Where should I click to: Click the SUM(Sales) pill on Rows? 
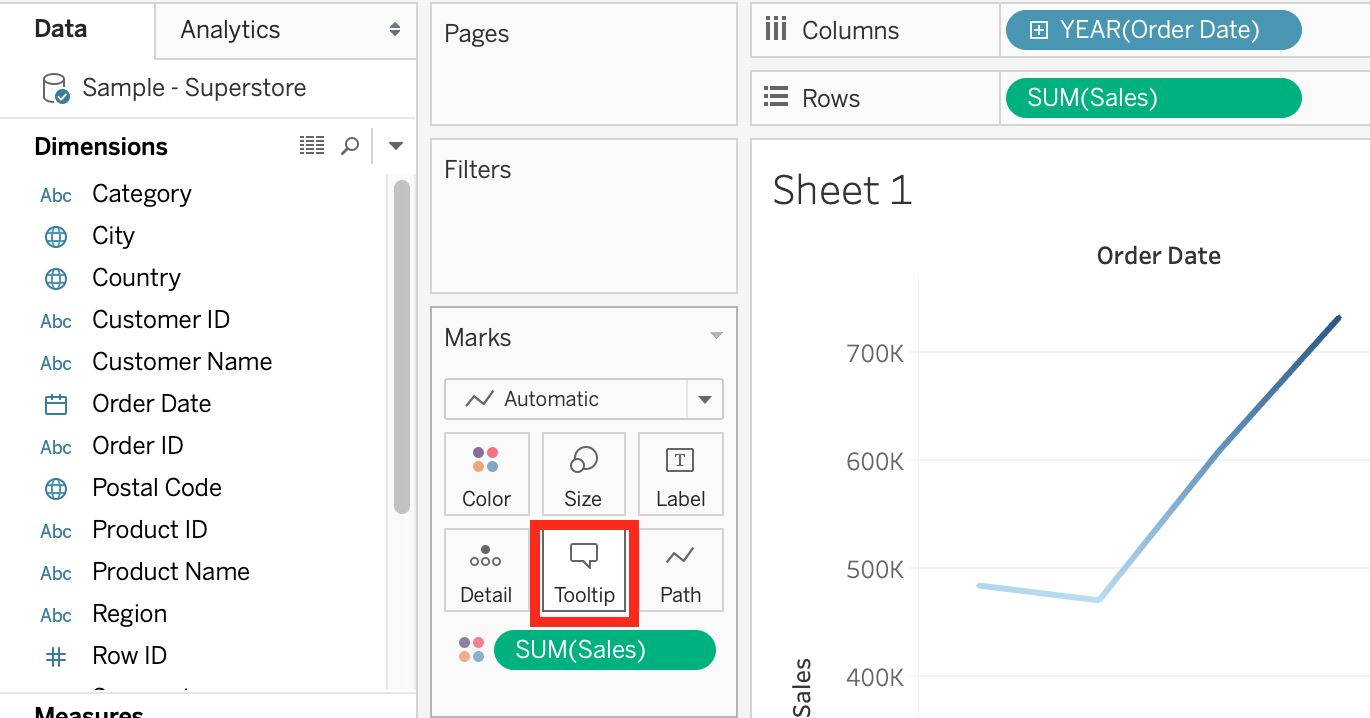1150,98
